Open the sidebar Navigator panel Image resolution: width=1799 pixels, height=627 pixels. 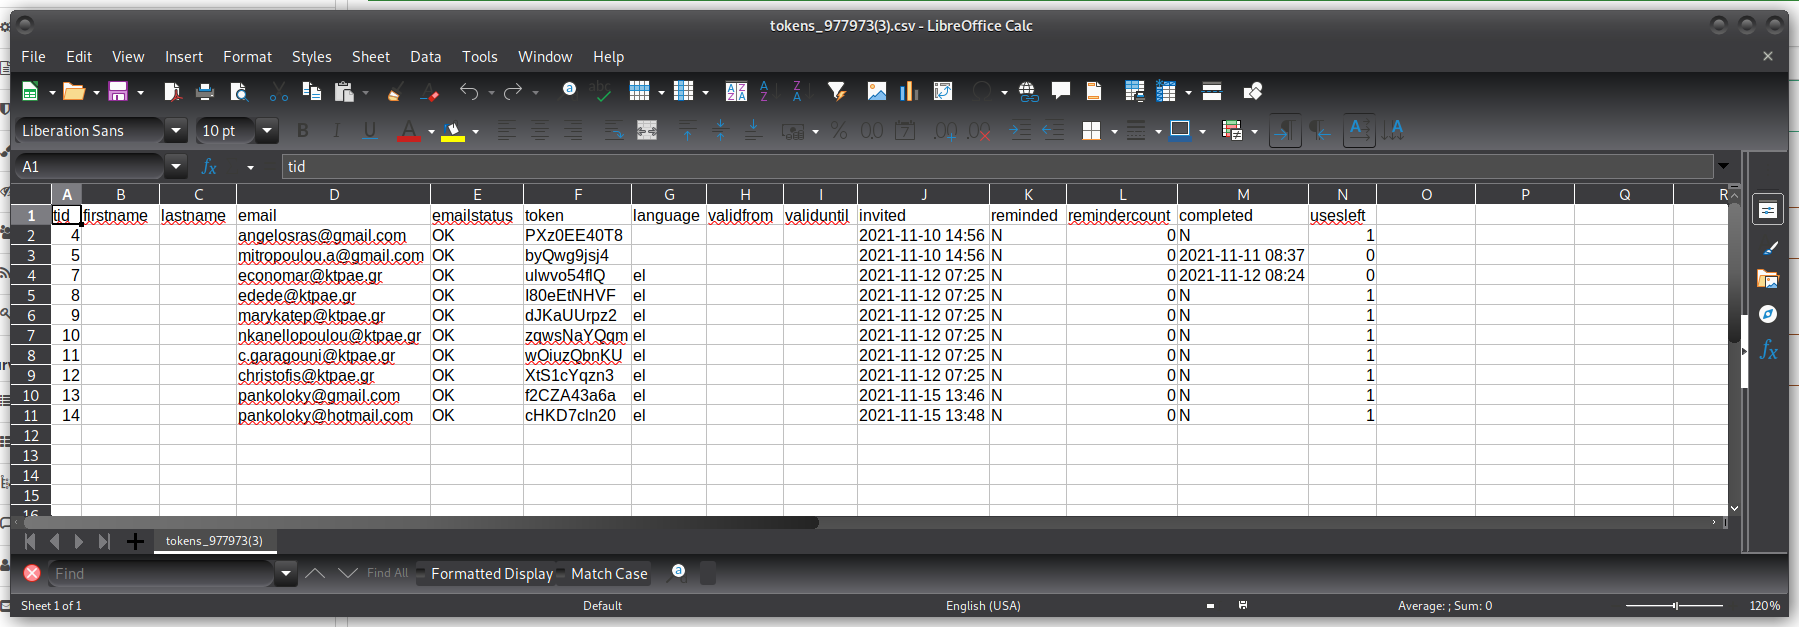tap(1768, 314)
